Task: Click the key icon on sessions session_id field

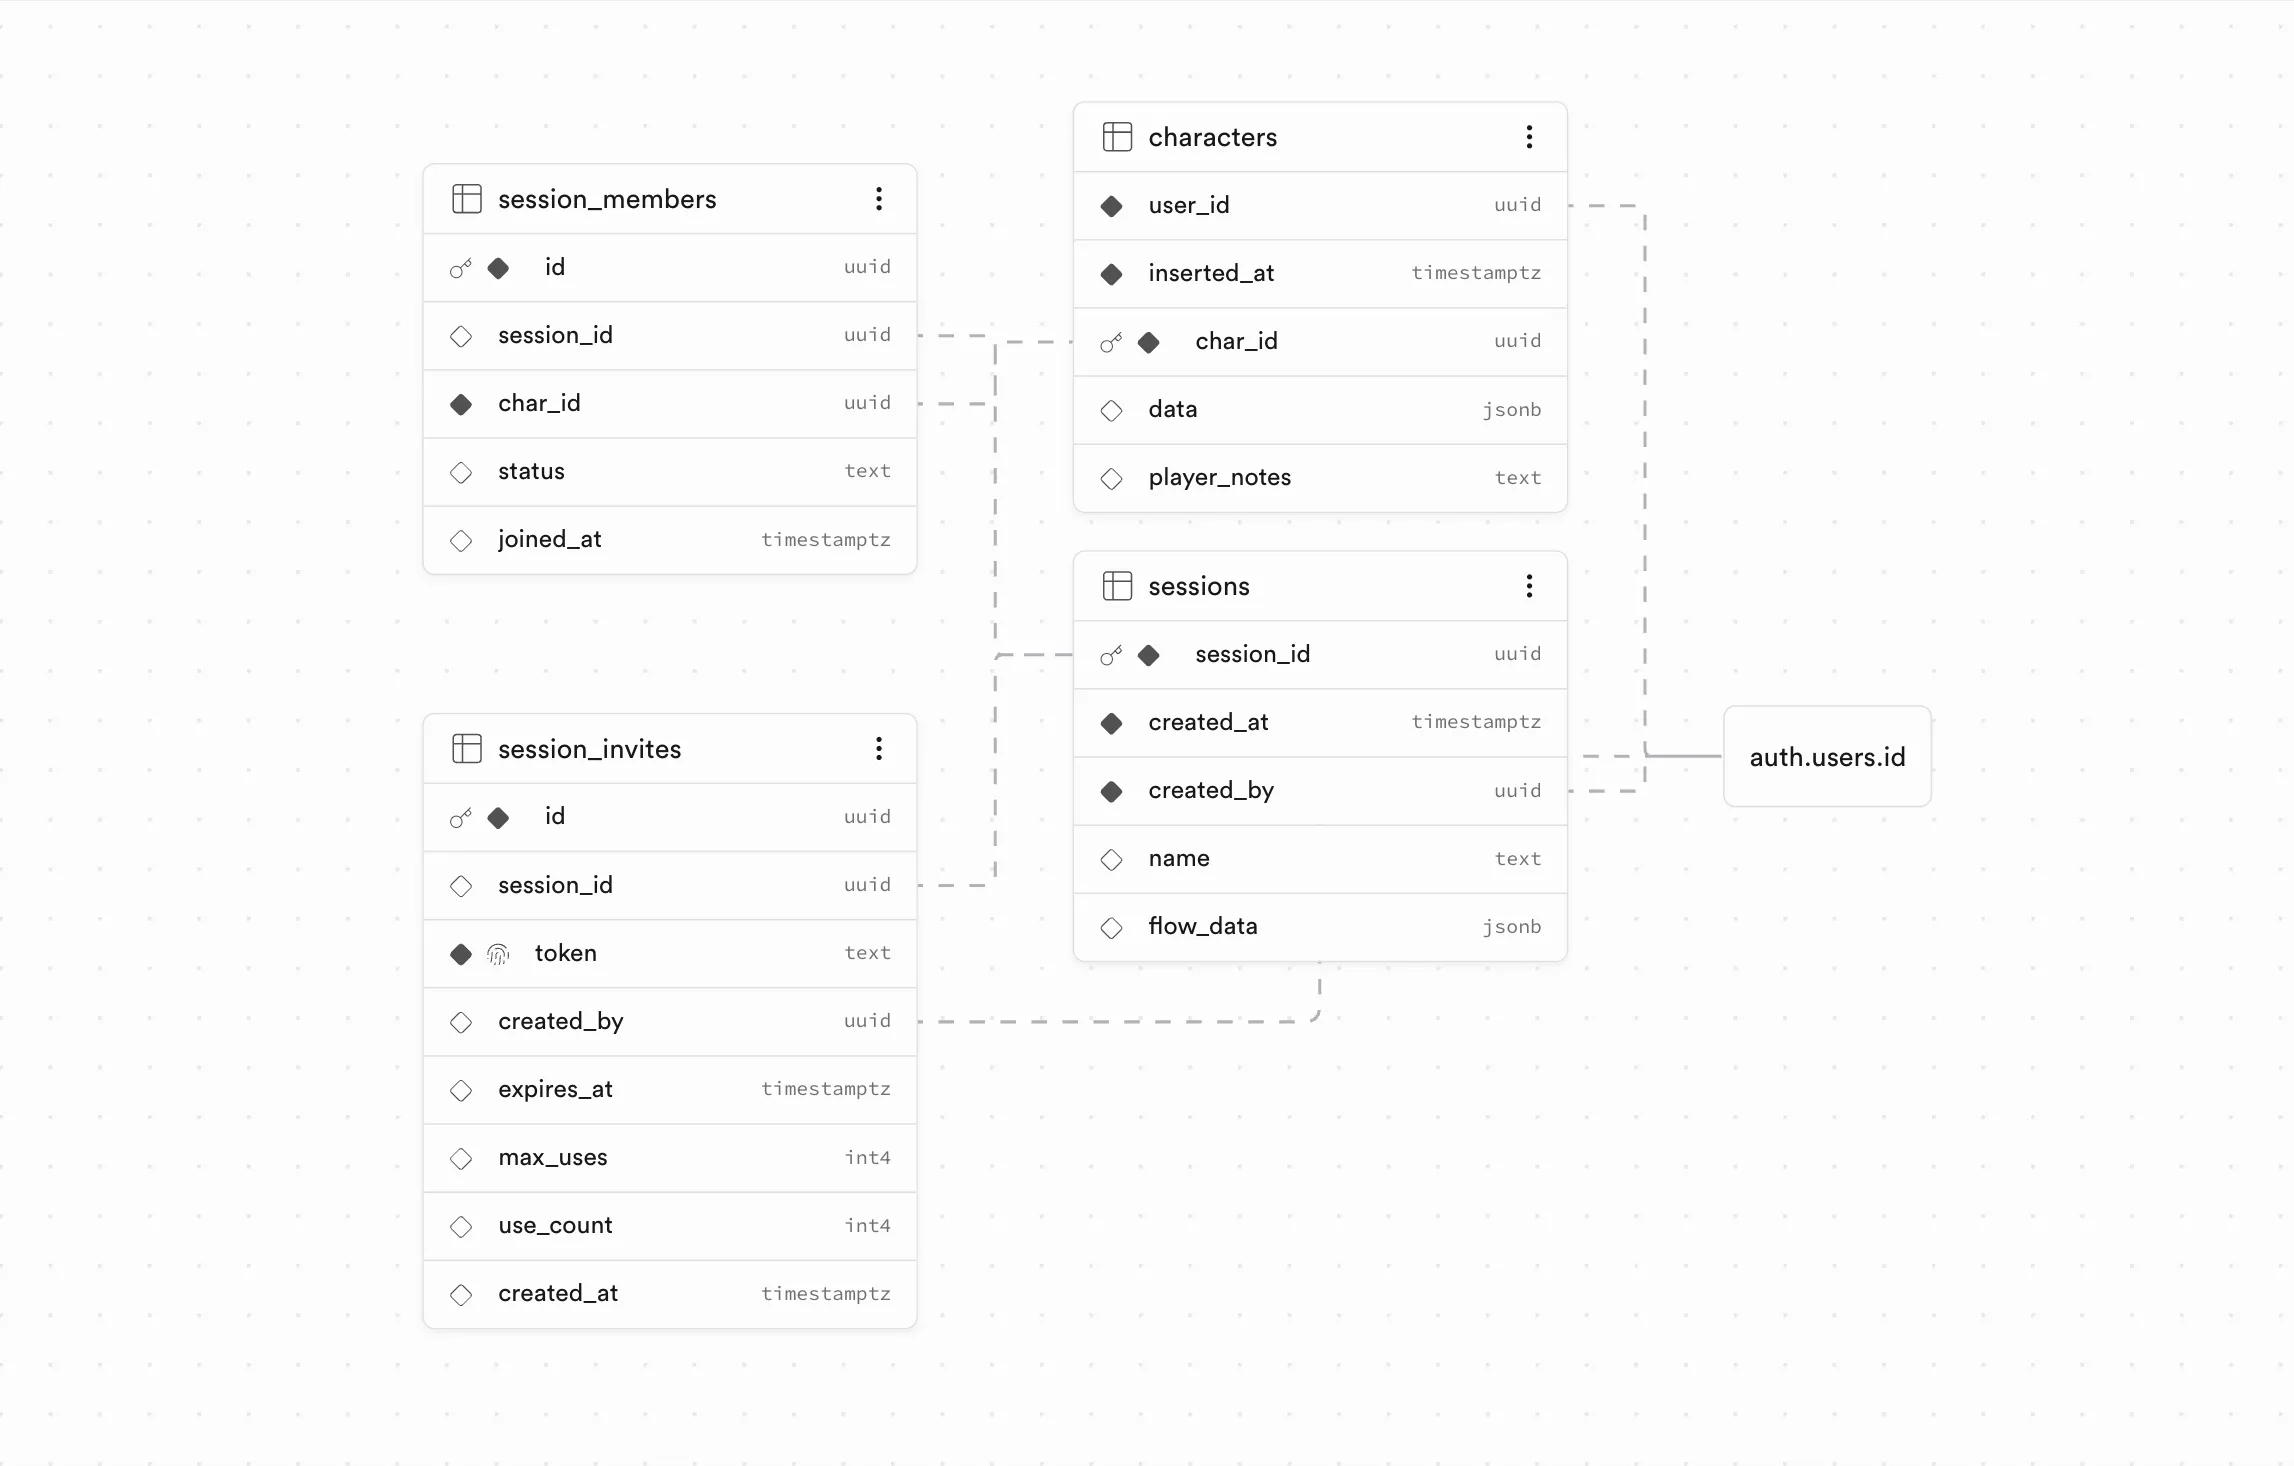Action: (x=1112, y=655)
